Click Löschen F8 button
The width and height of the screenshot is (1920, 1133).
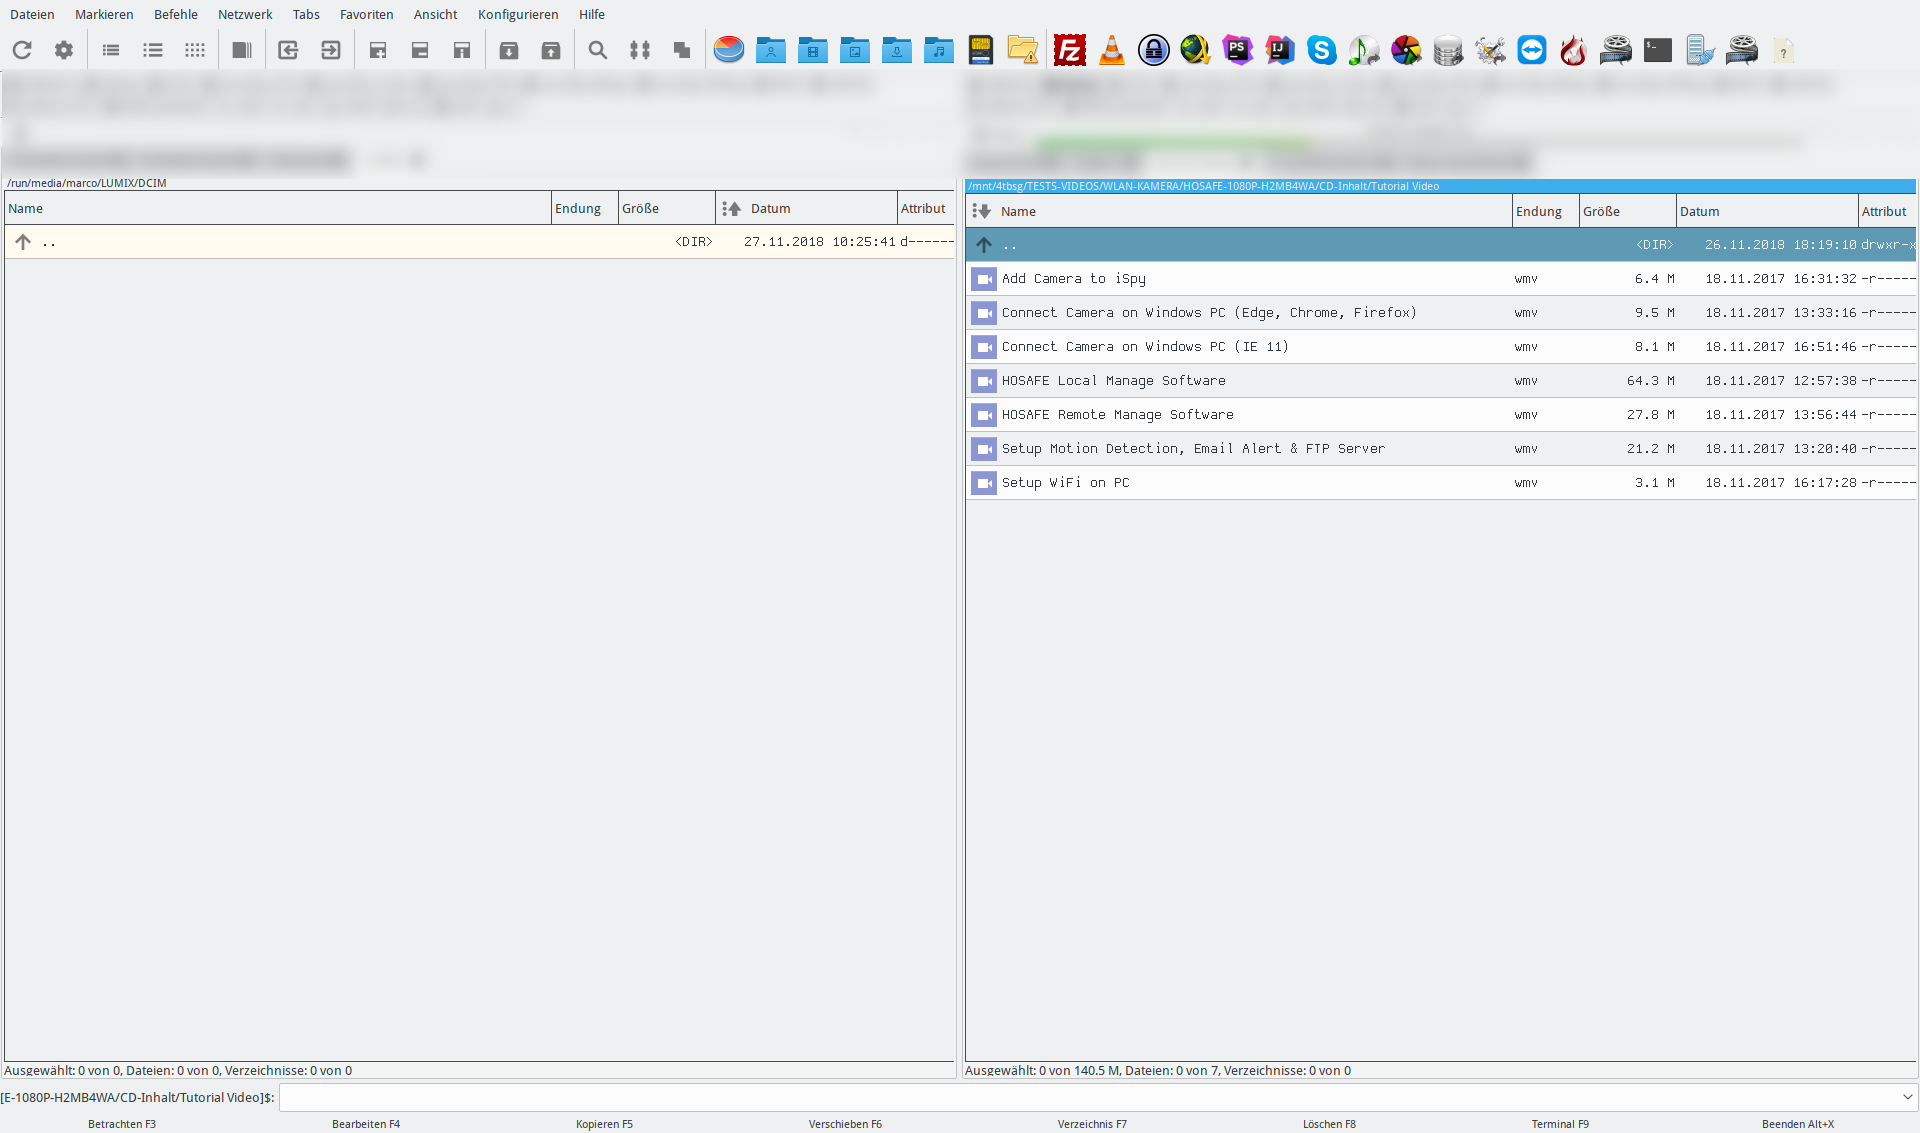(1329, 1124)
